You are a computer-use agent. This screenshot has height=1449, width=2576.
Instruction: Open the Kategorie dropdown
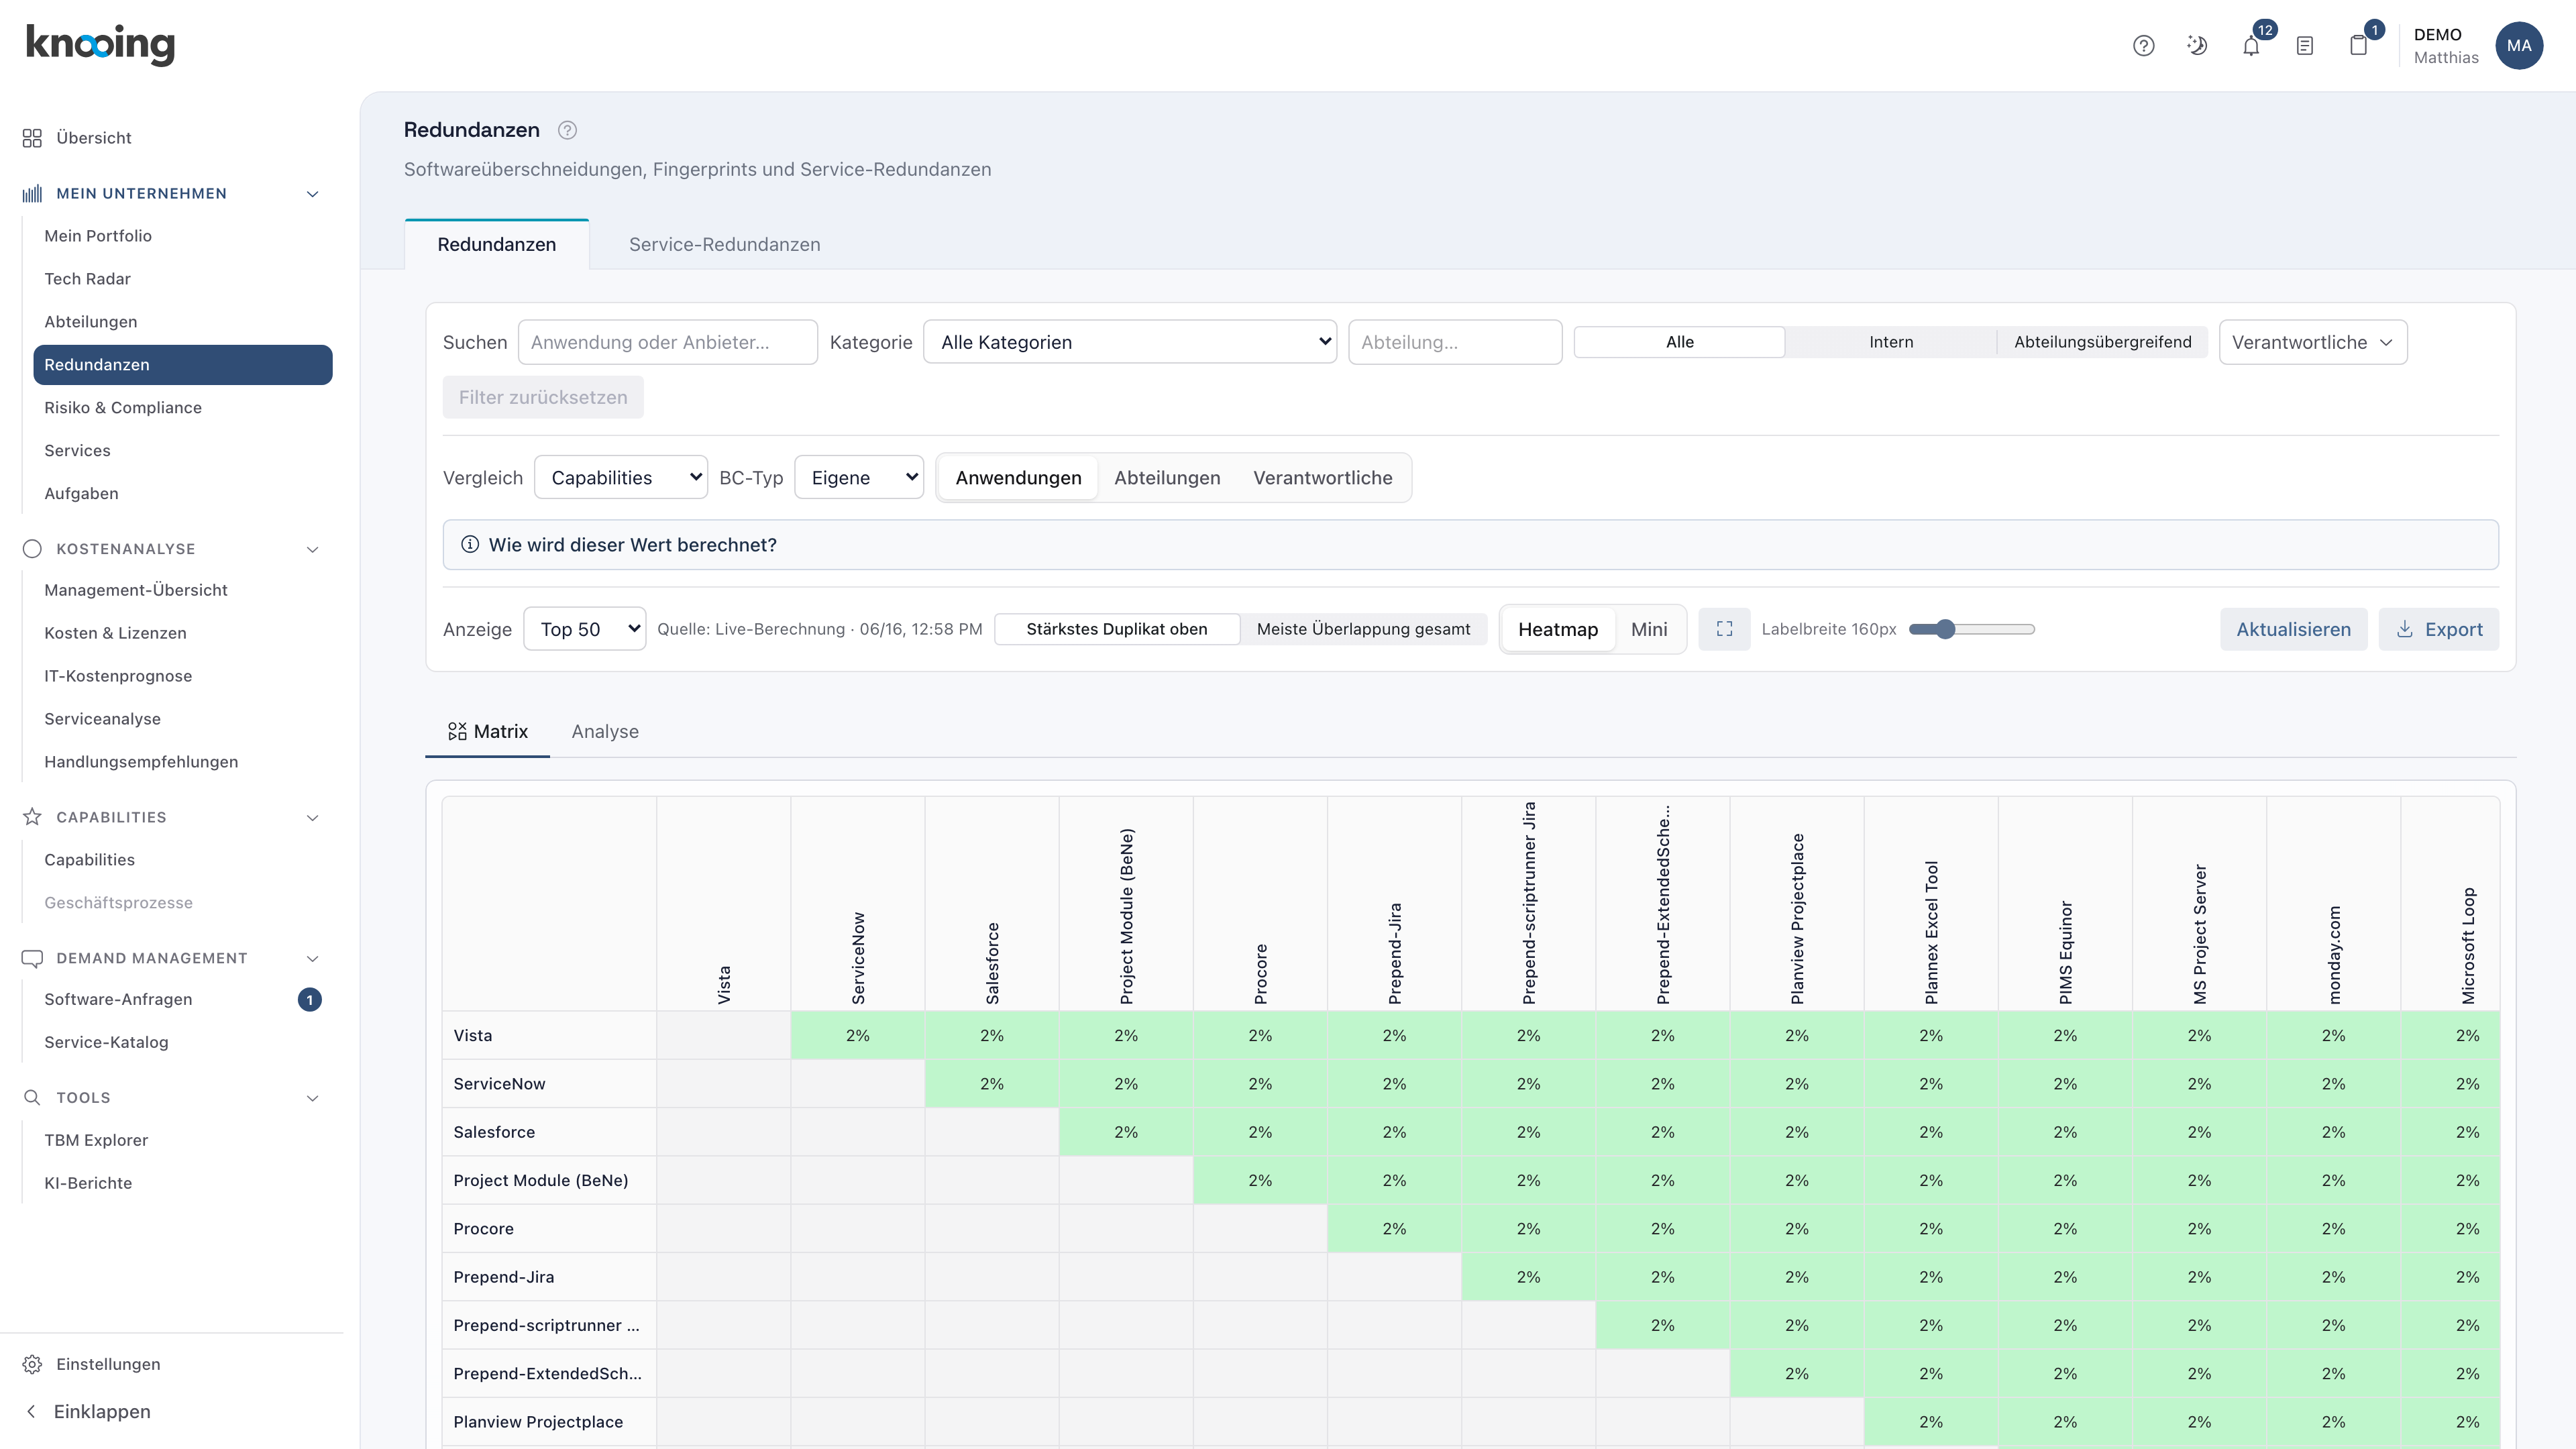1130,342
